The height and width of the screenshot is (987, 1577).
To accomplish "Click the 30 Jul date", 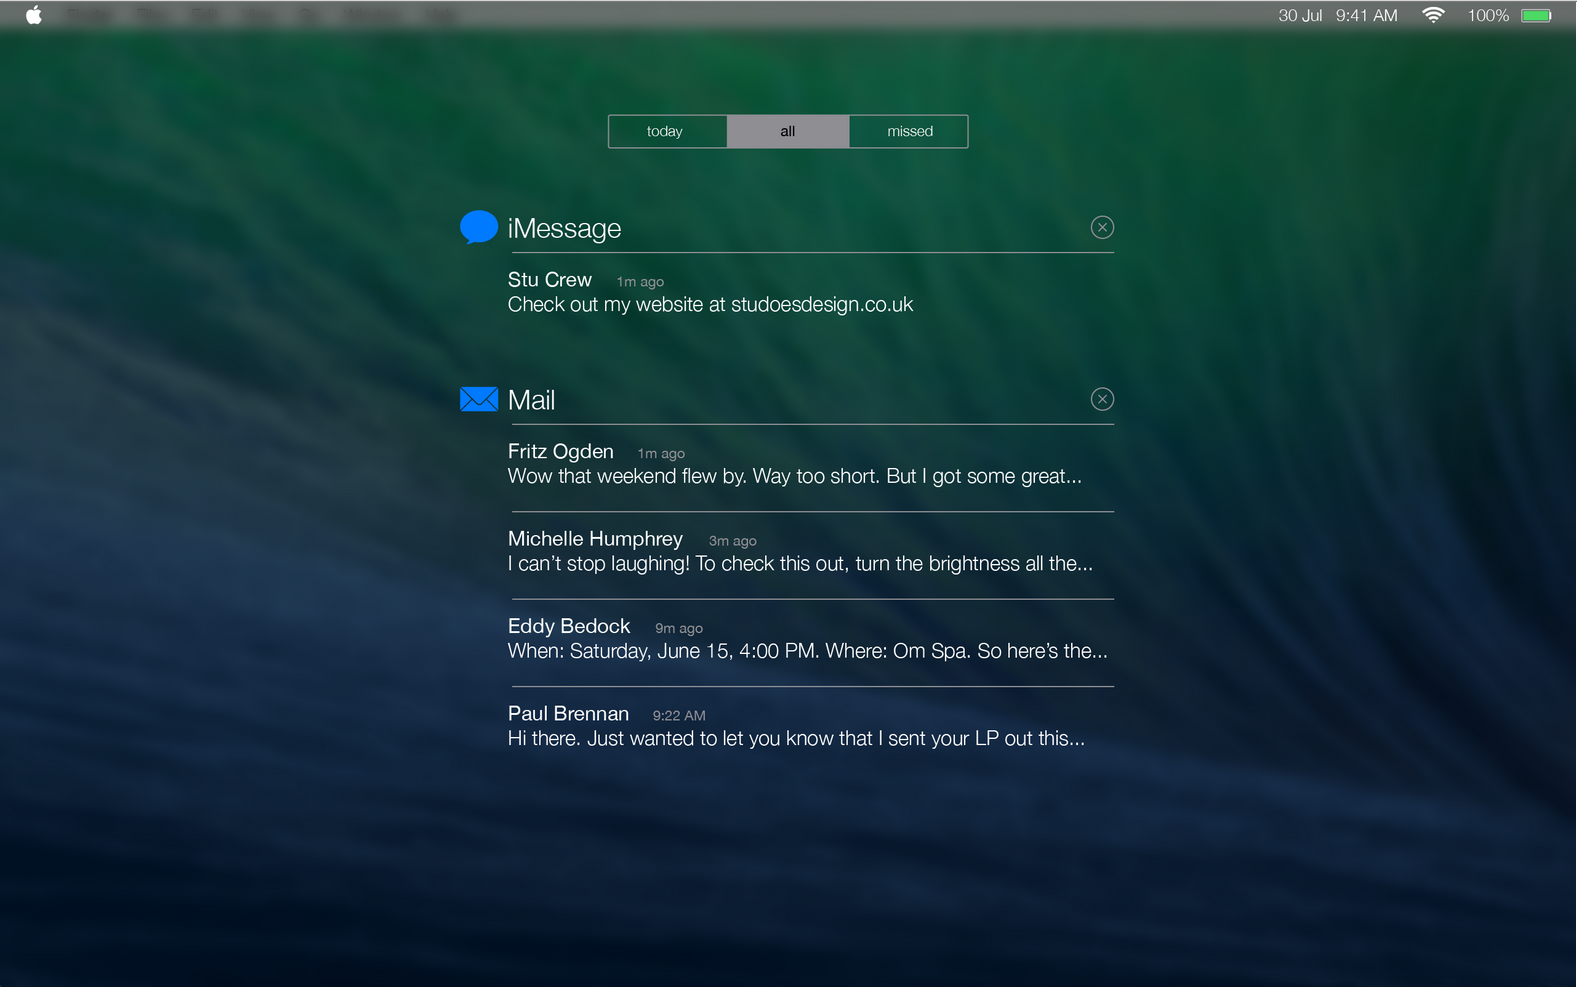I will [1300, 15].
